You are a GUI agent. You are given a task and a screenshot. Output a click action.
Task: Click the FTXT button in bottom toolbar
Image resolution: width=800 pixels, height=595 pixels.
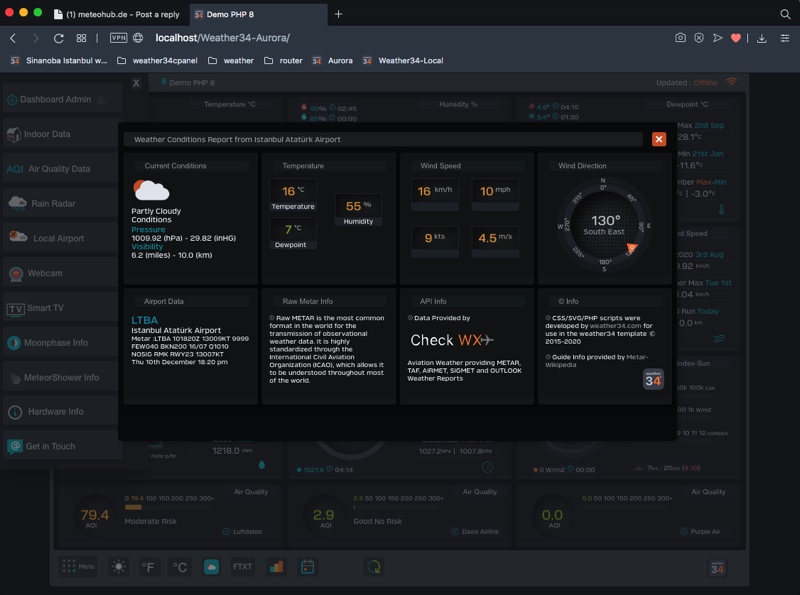point(242,566)
